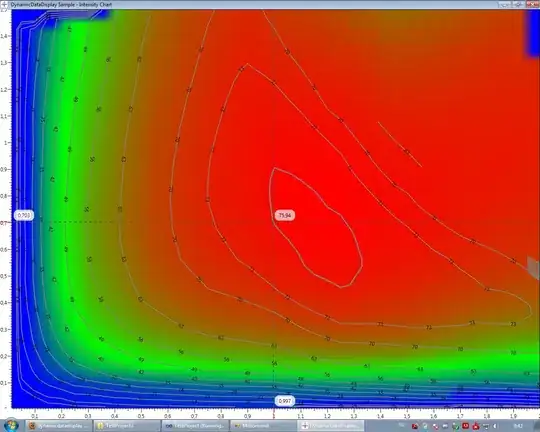540x432 pixels.
Task: Minimize the Intensity Chart window
Action: click(505, 4)
